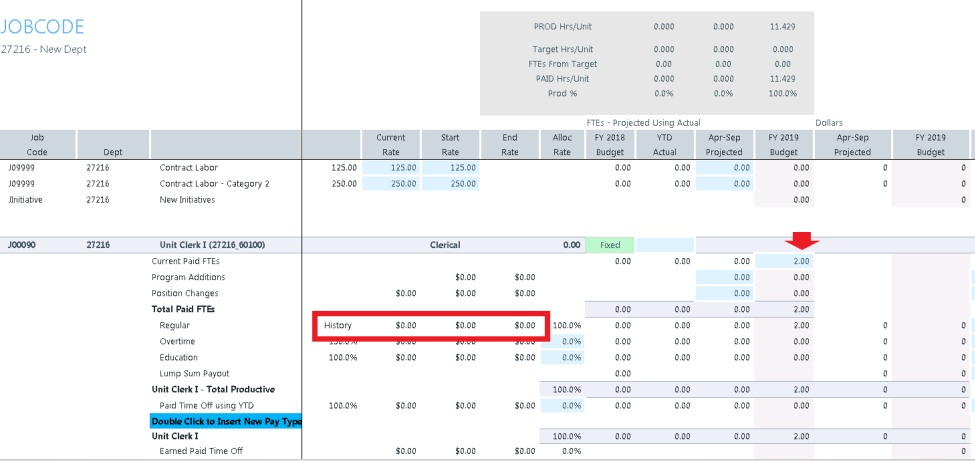Image resolution: width=975 pixels, height=461 pixels.
Task: Click the Job Code column header
Action: (37, 144)
